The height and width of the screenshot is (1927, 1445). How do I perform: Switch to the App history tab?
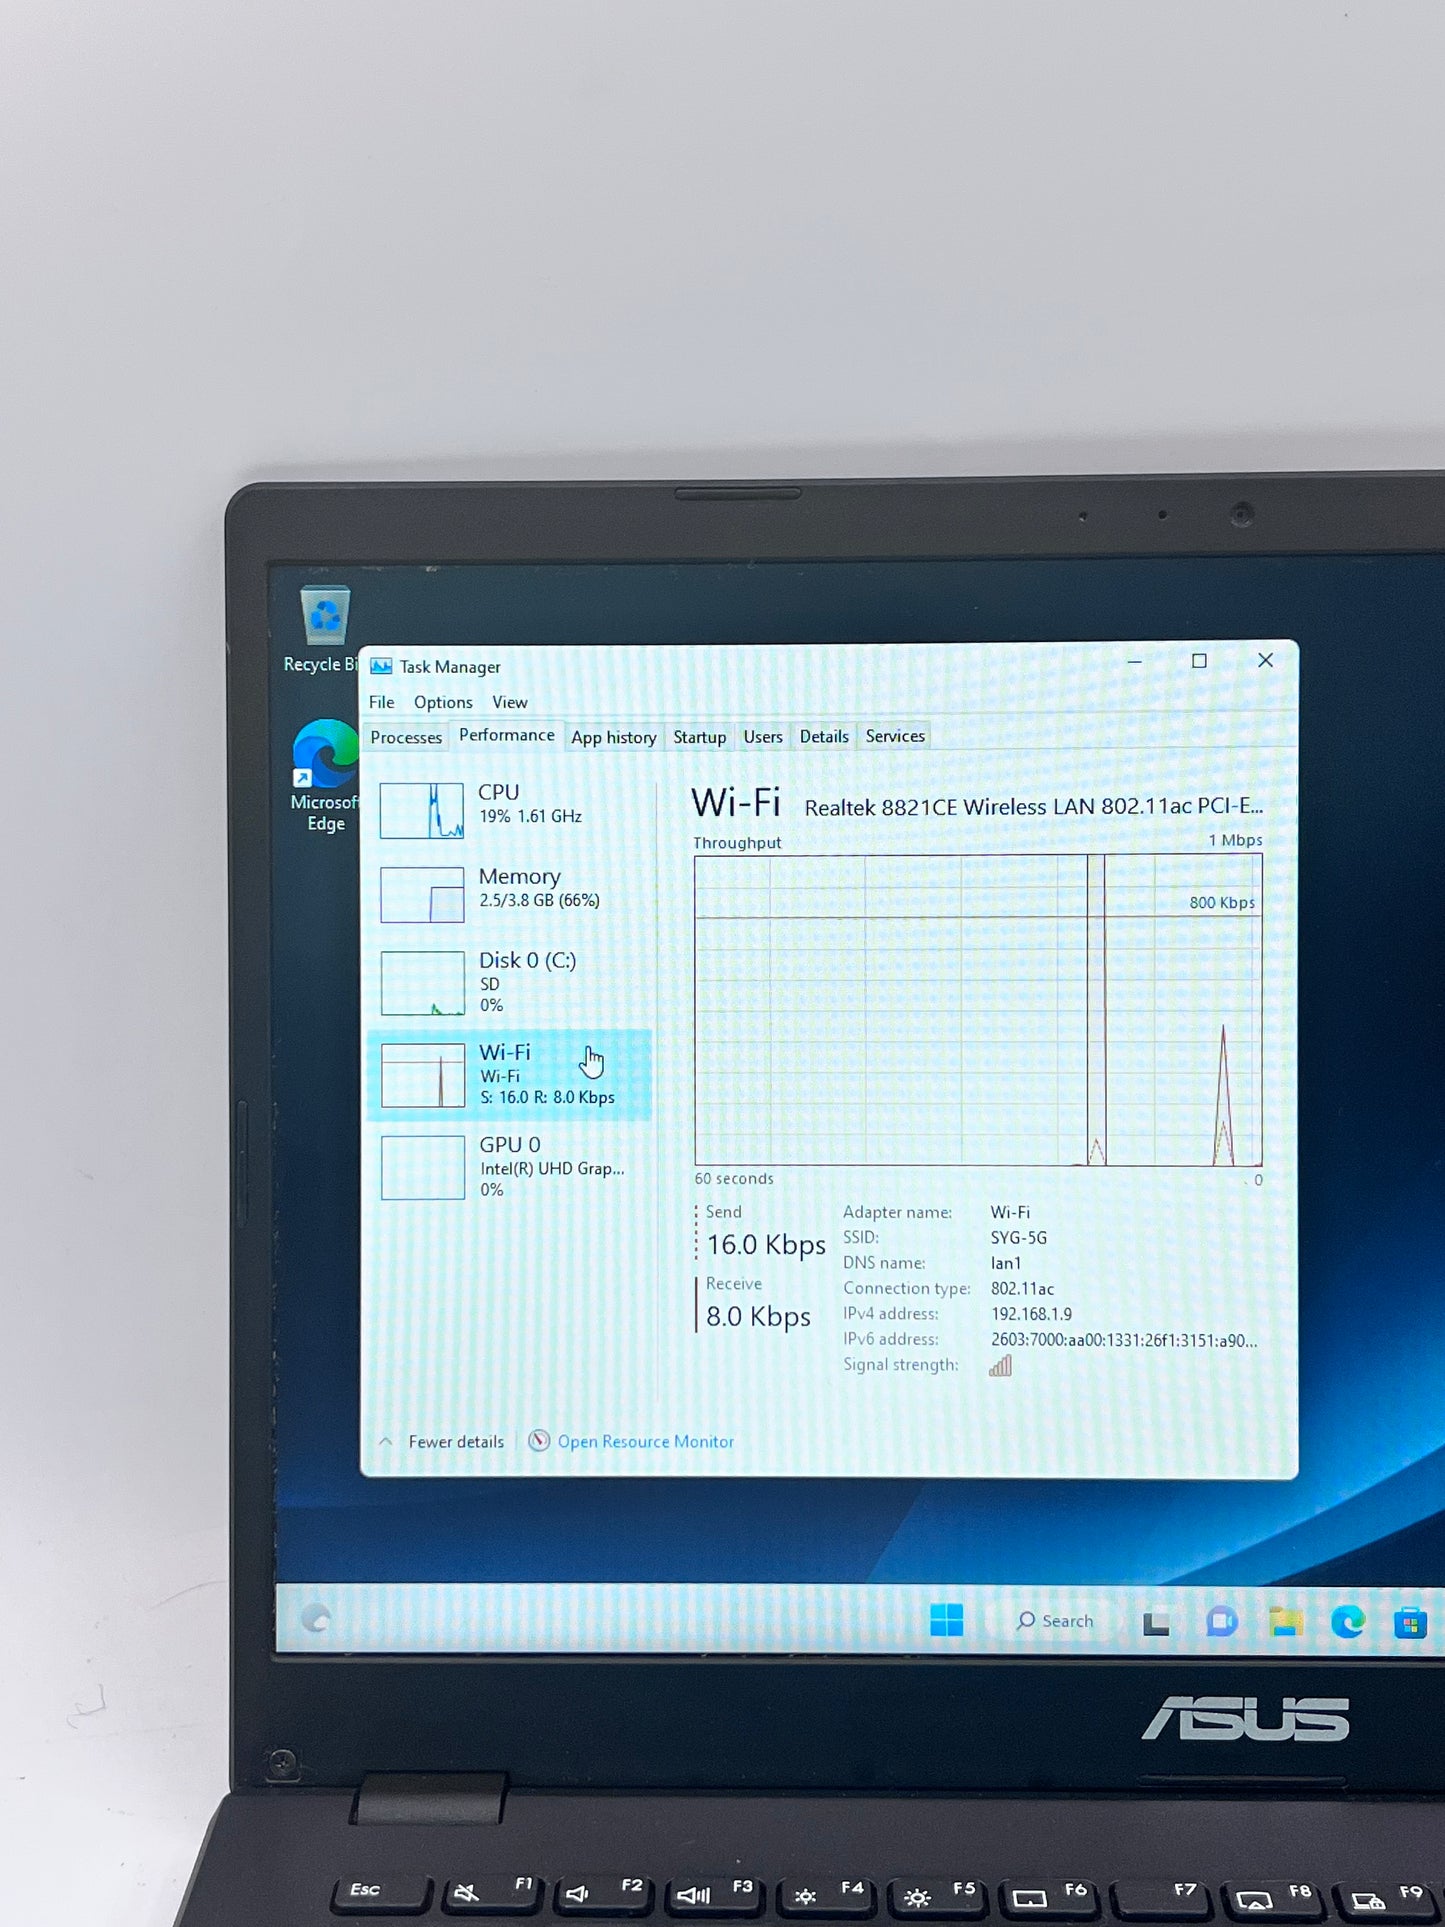[614, 738]
